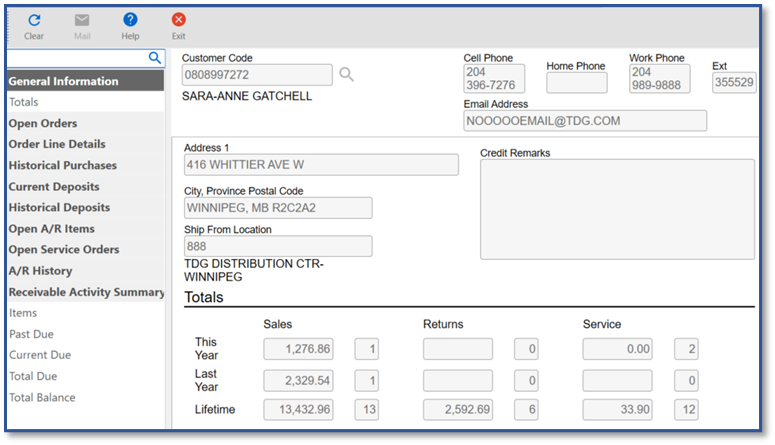Open Help via question mark icon
The height and width of the screenshot is (445, 775).
[x=130, y=20]
